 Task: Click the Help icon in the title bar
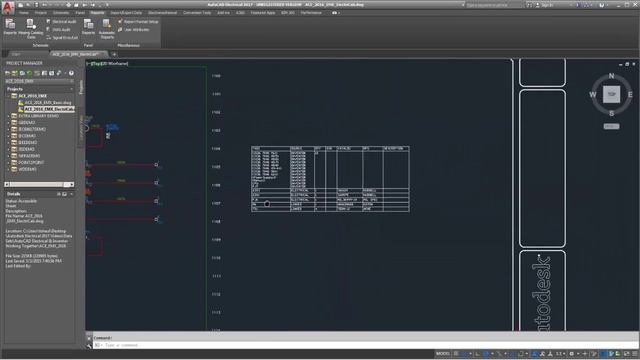[x=601, y=5]
